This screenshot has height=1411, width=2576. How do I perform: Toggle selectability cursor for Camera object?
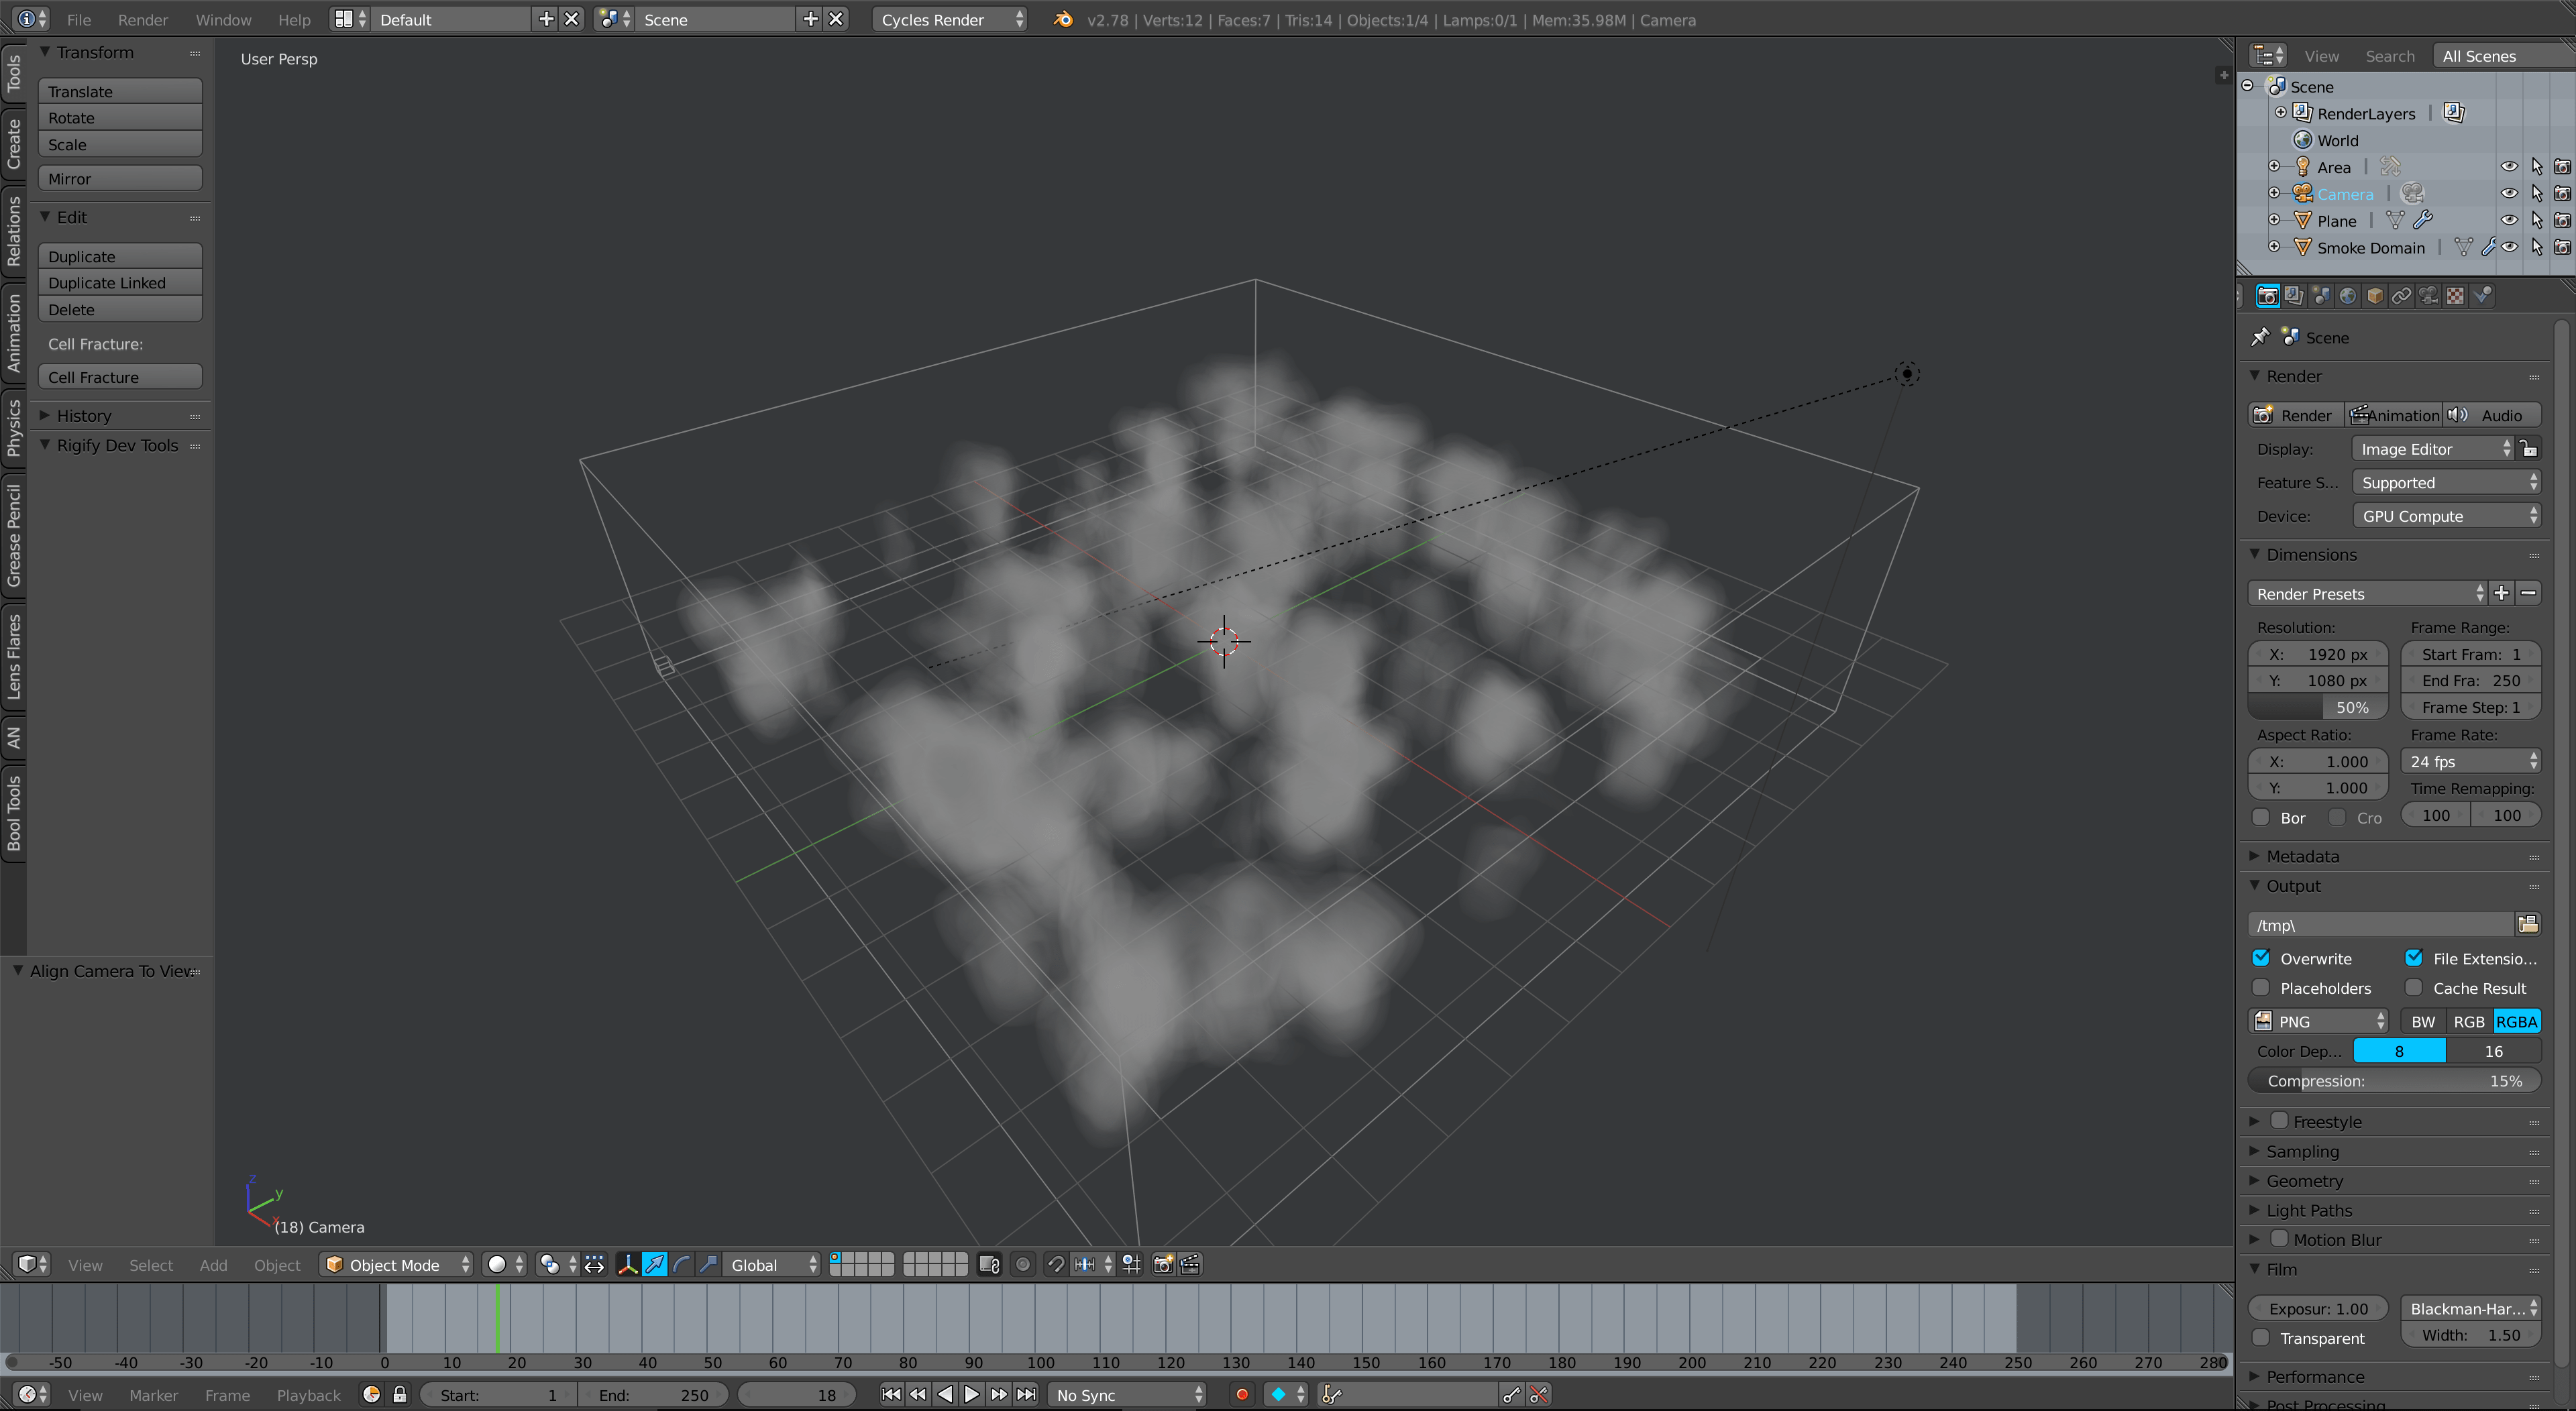pos(2536,193)
